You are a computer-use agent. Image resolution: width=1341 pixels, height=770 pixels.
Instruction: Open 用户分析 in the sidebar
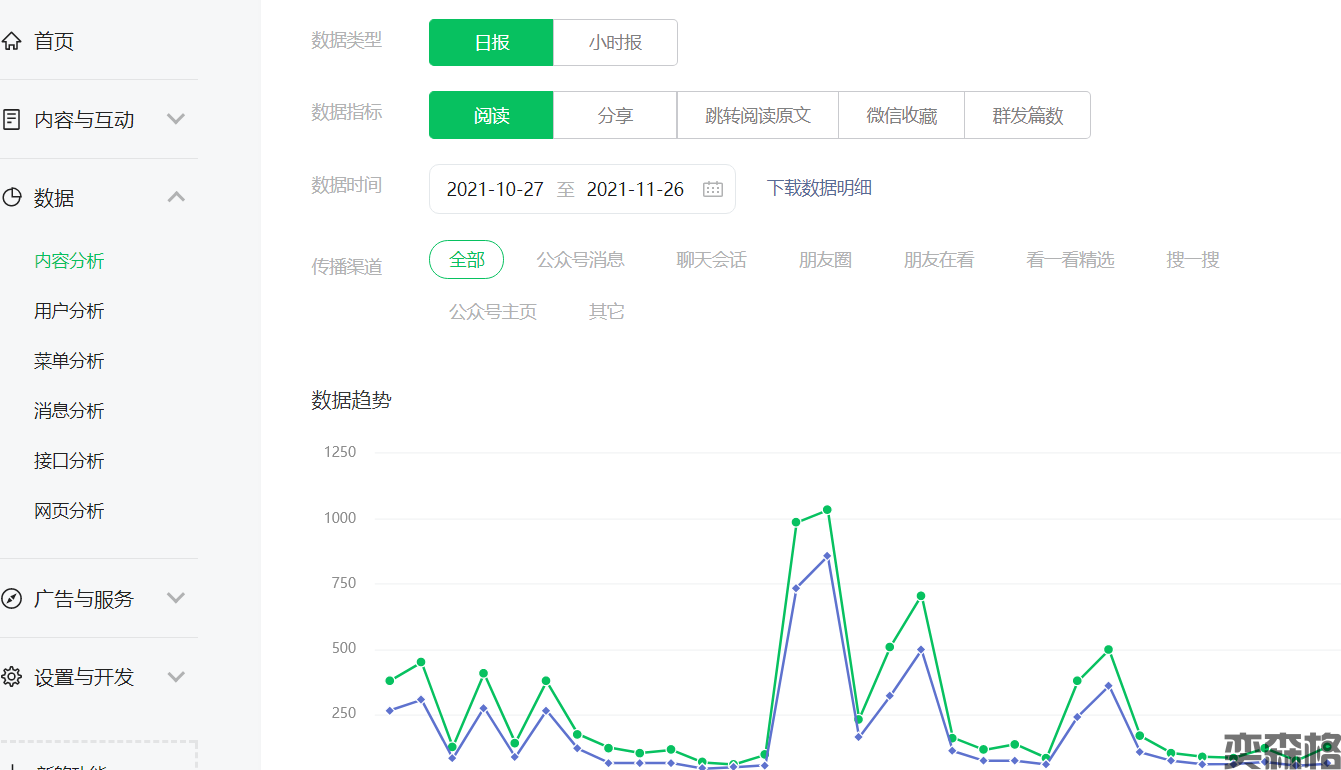click(x=69, y=311)
